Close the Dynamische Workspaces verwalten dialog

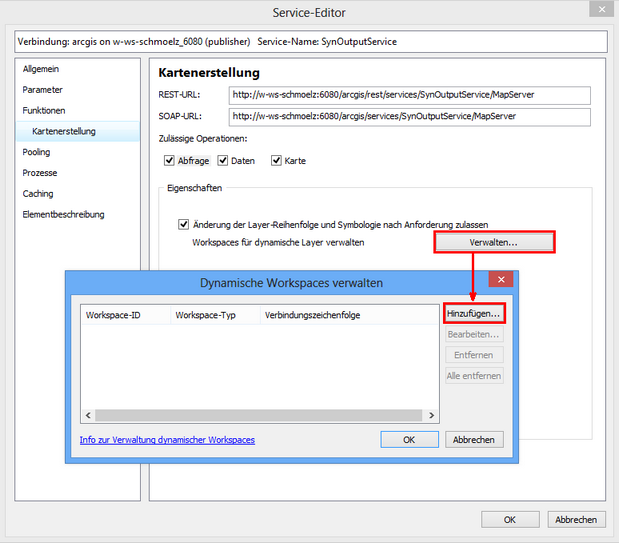(501, 280)
